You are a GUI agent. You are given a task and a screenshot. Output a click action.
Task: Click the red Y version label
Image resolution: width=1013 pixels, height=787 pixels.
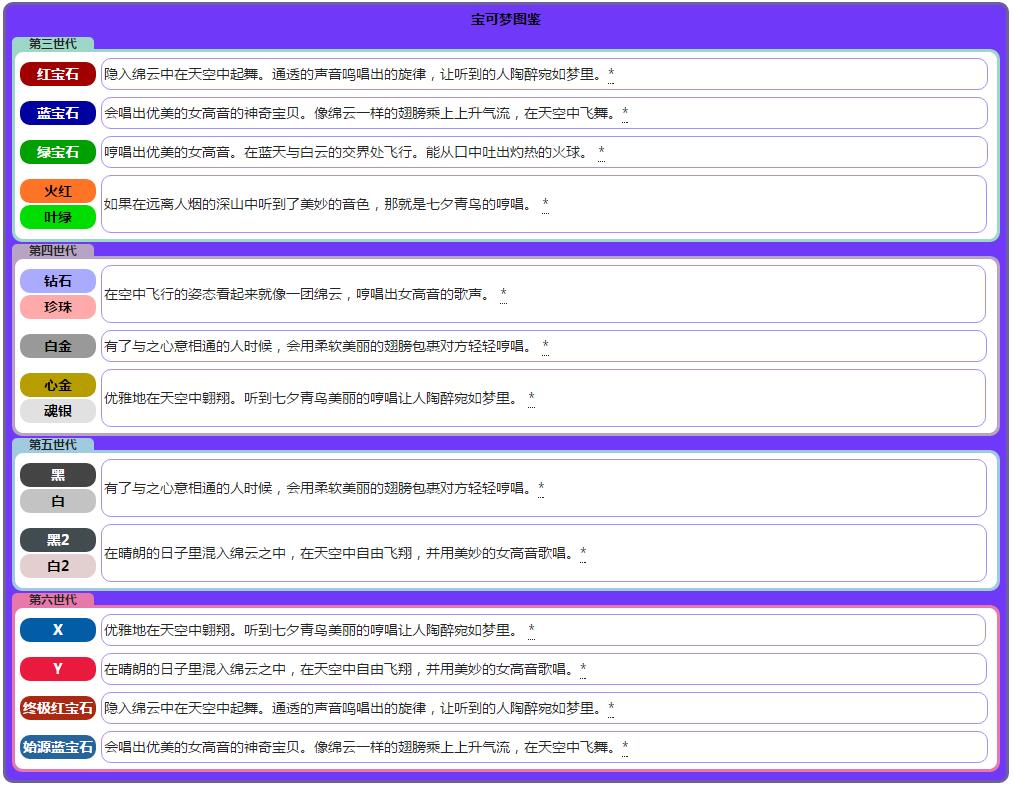click(x=57, y=669)
